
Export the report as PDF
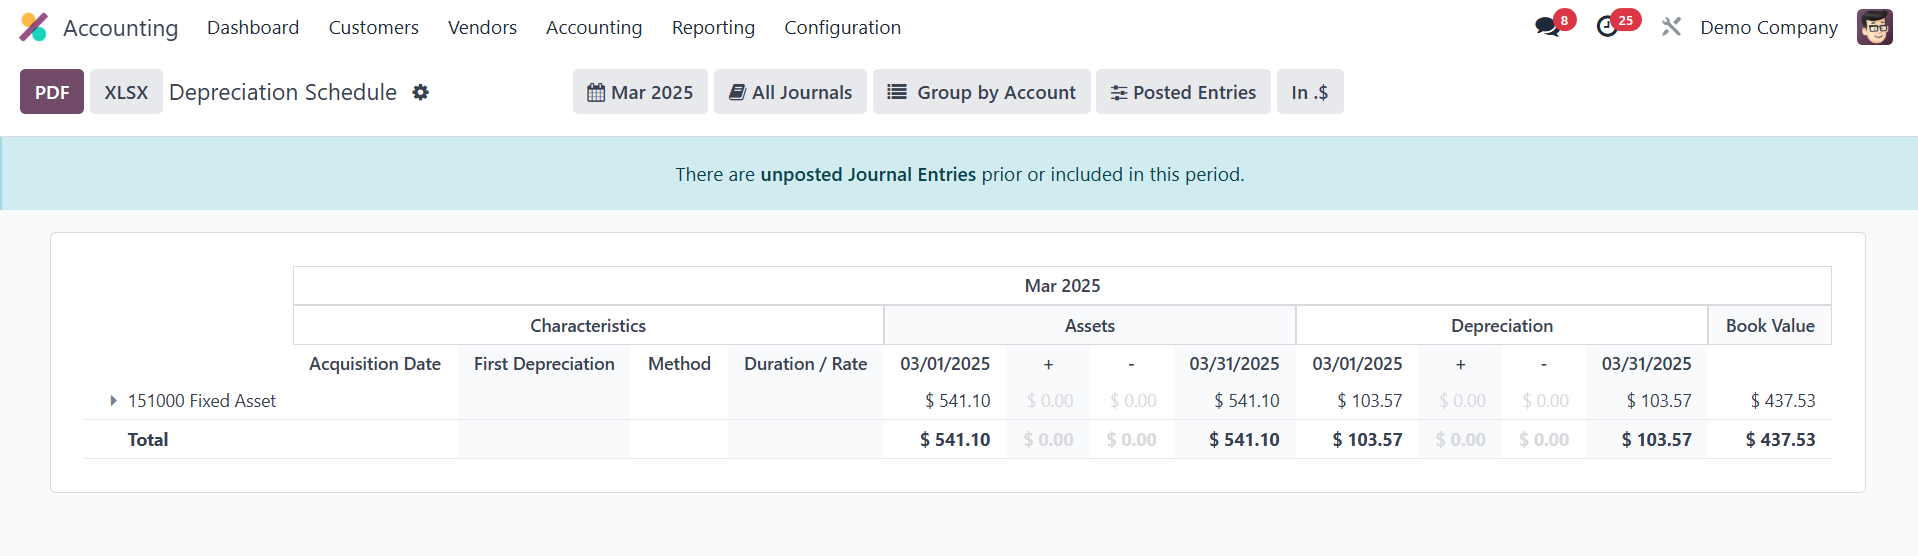coord(52,92)
